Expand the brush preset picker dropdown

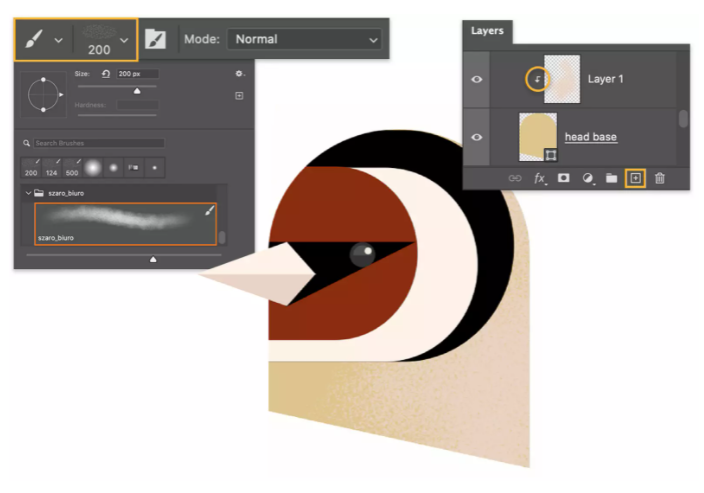[124, 39]
